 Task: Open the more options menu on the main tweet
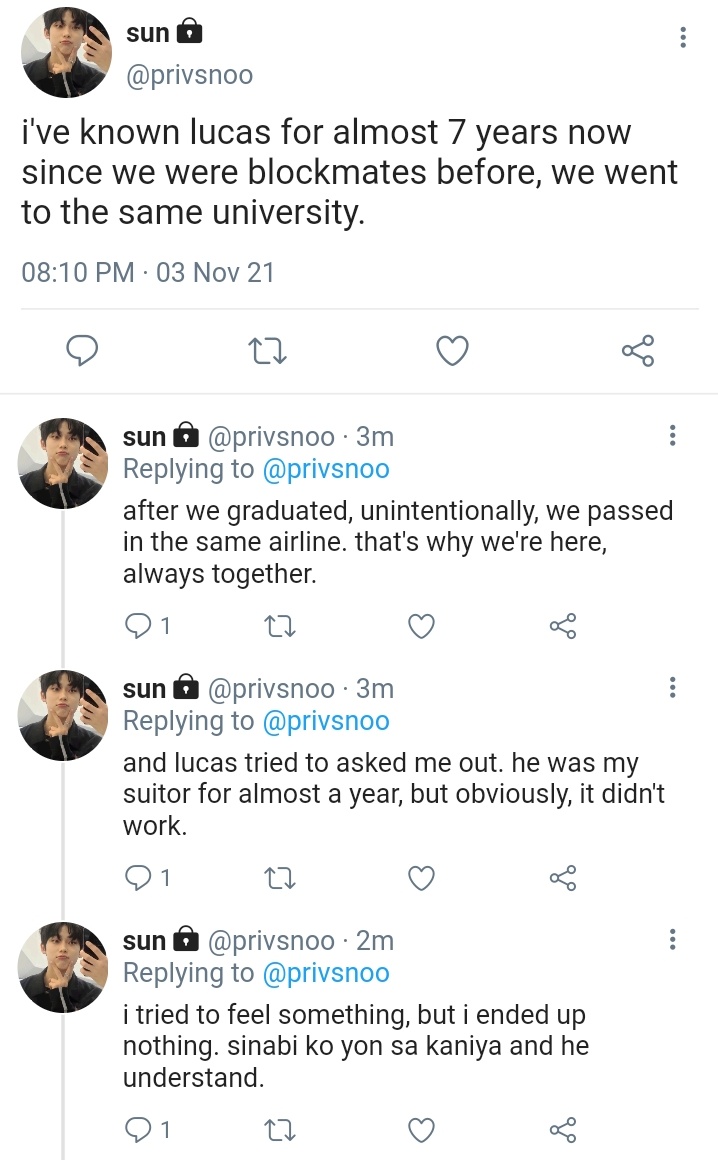[x=683, y=37]
